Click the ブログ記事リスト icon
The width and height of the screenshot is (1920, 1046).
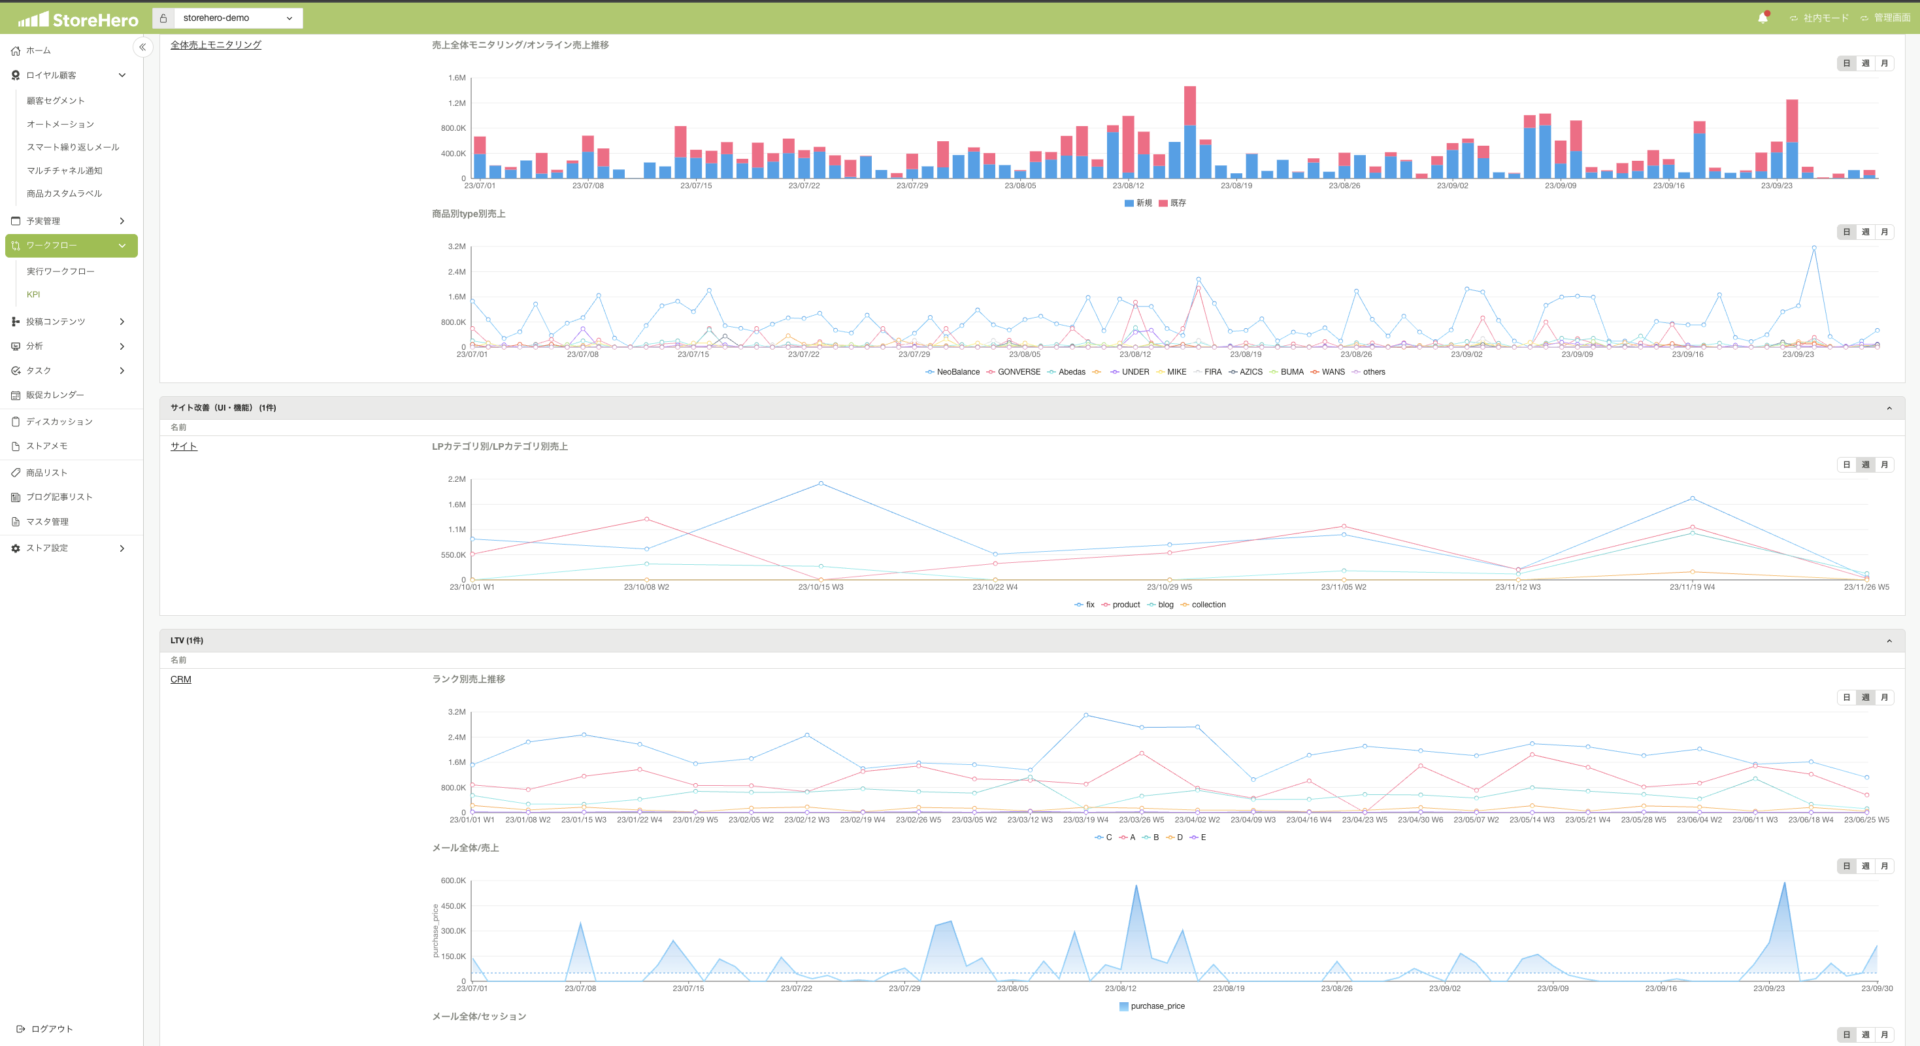[15, 497]
